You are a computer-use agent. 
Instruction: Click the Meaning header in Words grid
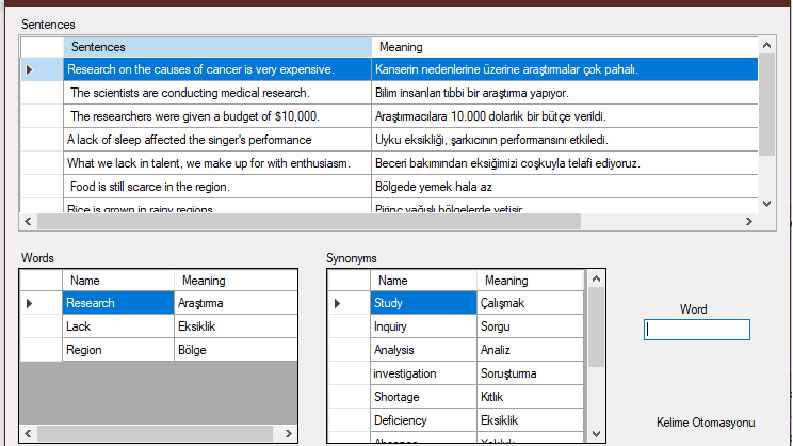coord(236,281)
